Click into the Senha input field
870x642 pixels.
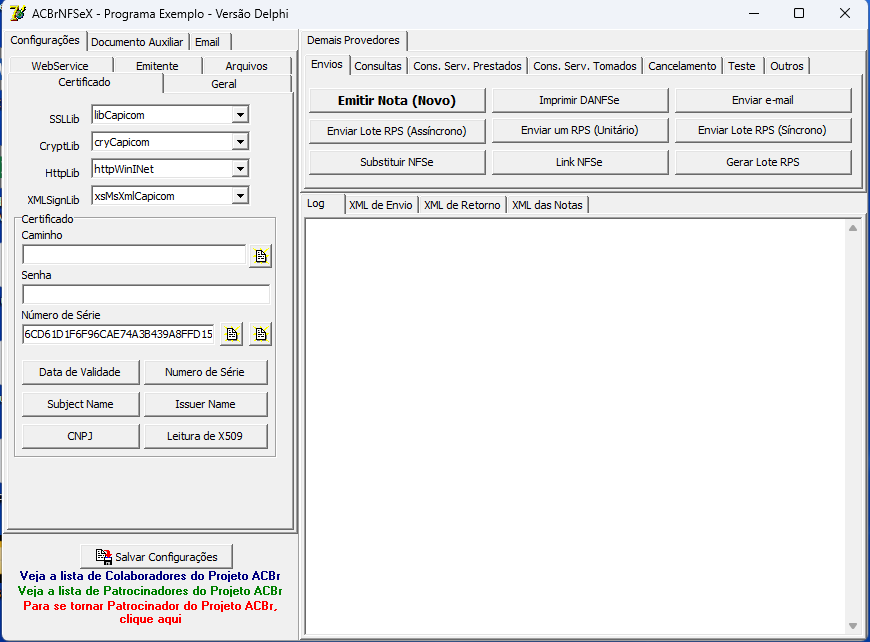click(146, 294)
